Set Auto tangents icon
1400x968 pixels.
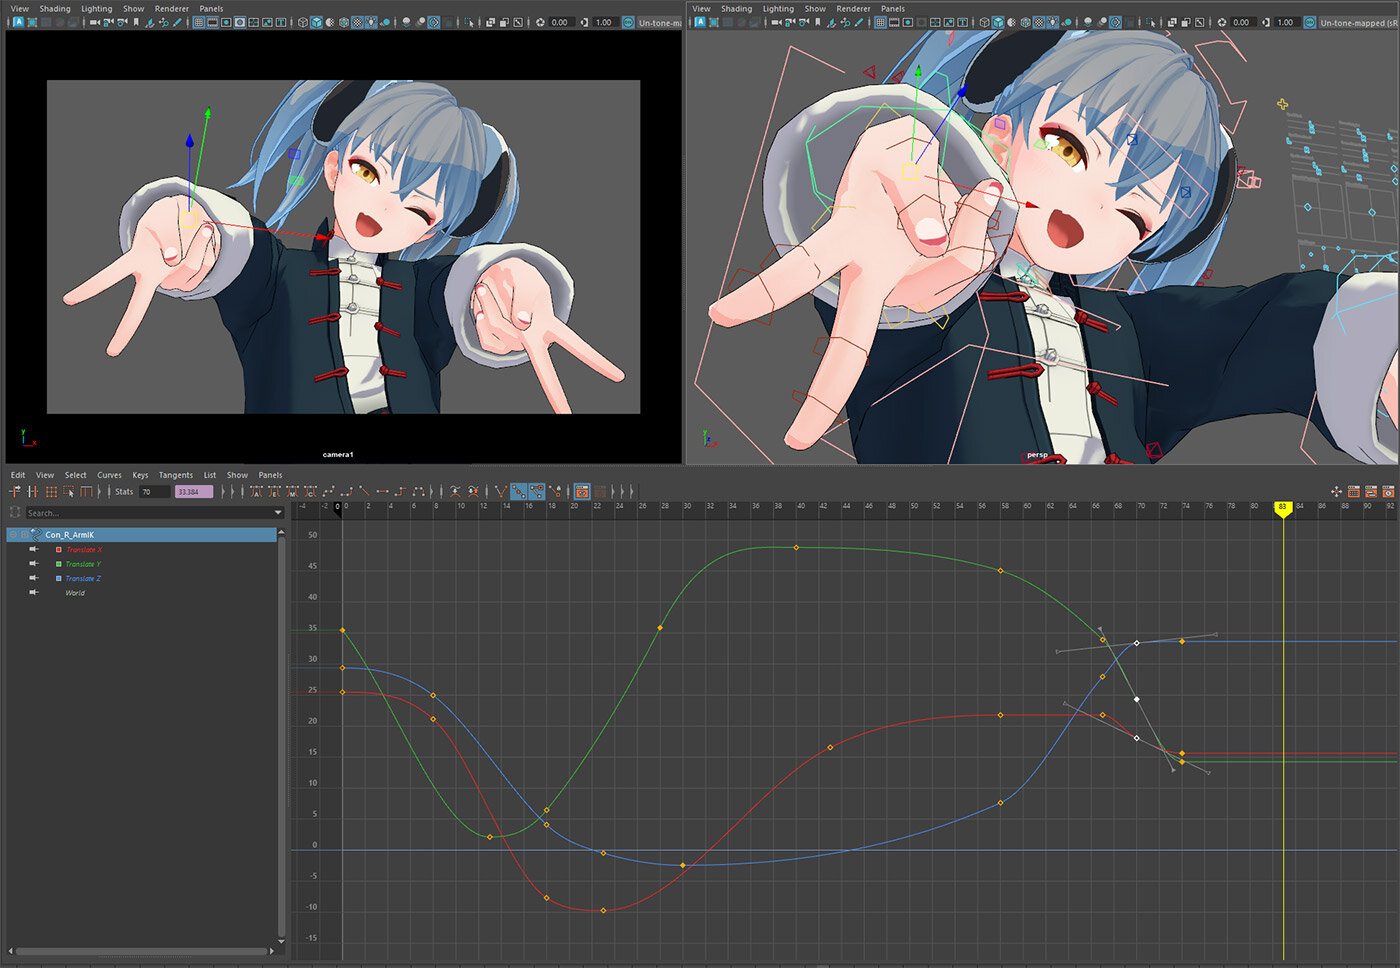point(256,491)
